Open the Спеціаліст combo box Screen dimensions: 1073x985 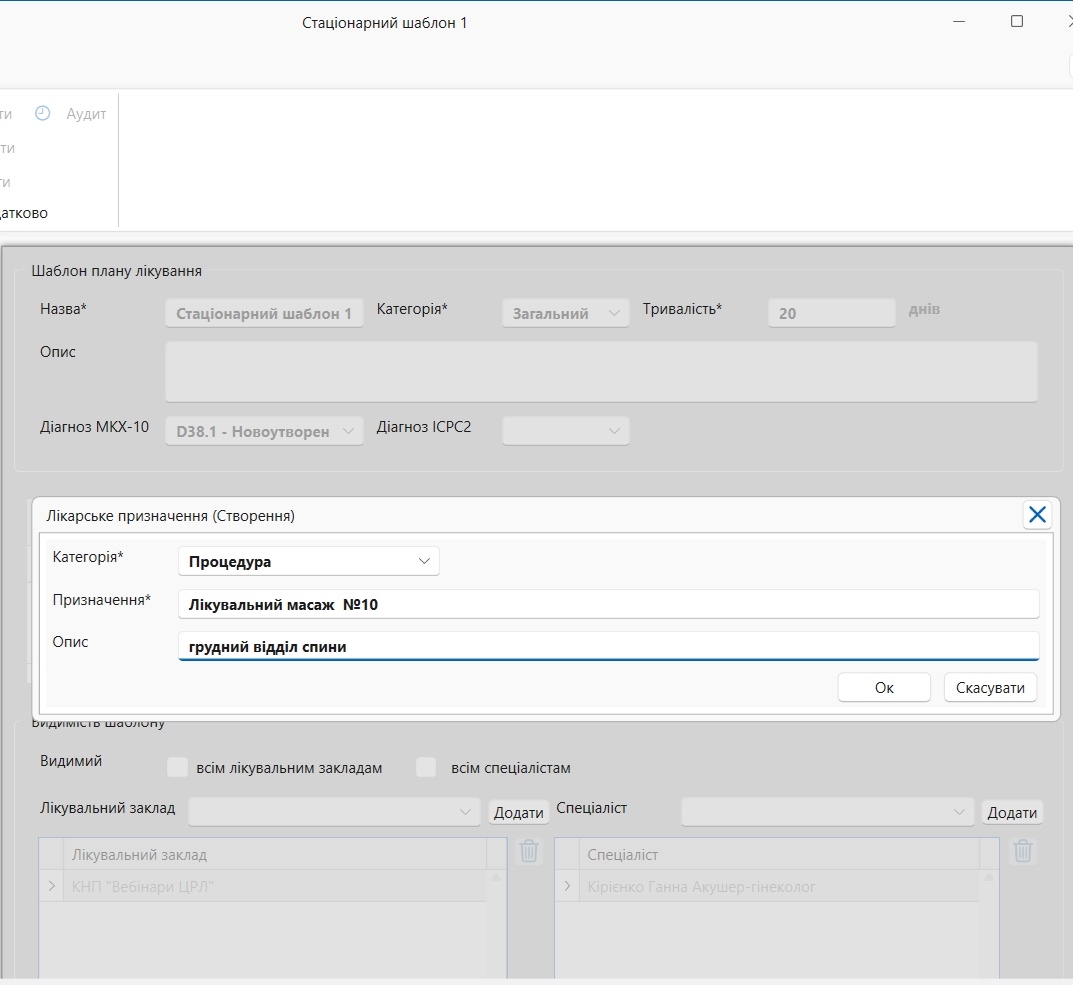827,812
